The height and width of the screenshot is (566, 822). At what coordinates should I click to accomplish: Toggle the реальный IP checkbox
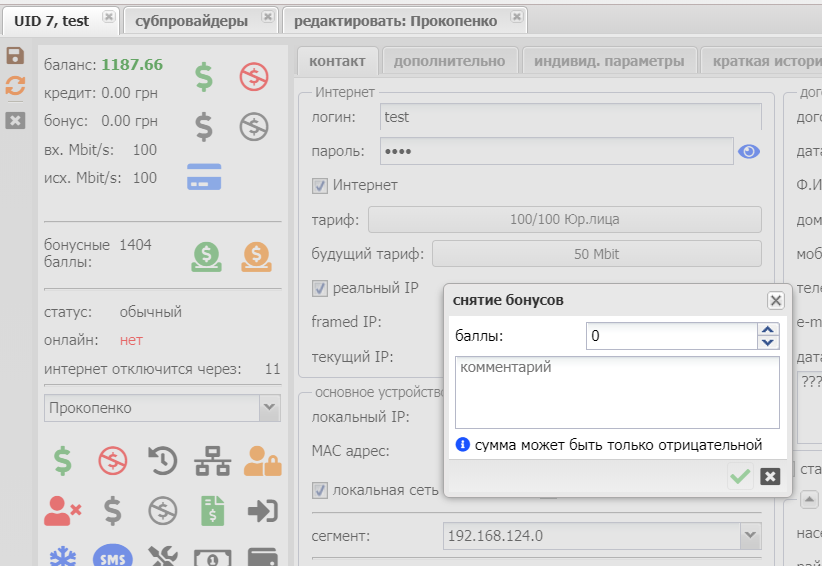pos(320,288)
